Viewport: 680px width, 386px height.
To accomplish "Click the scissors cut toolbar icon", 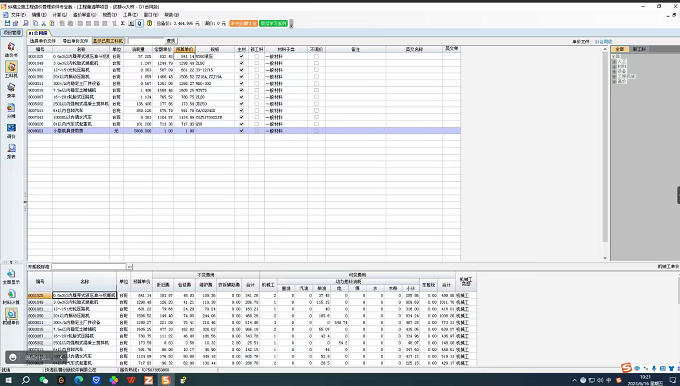I will pos(43,23).
